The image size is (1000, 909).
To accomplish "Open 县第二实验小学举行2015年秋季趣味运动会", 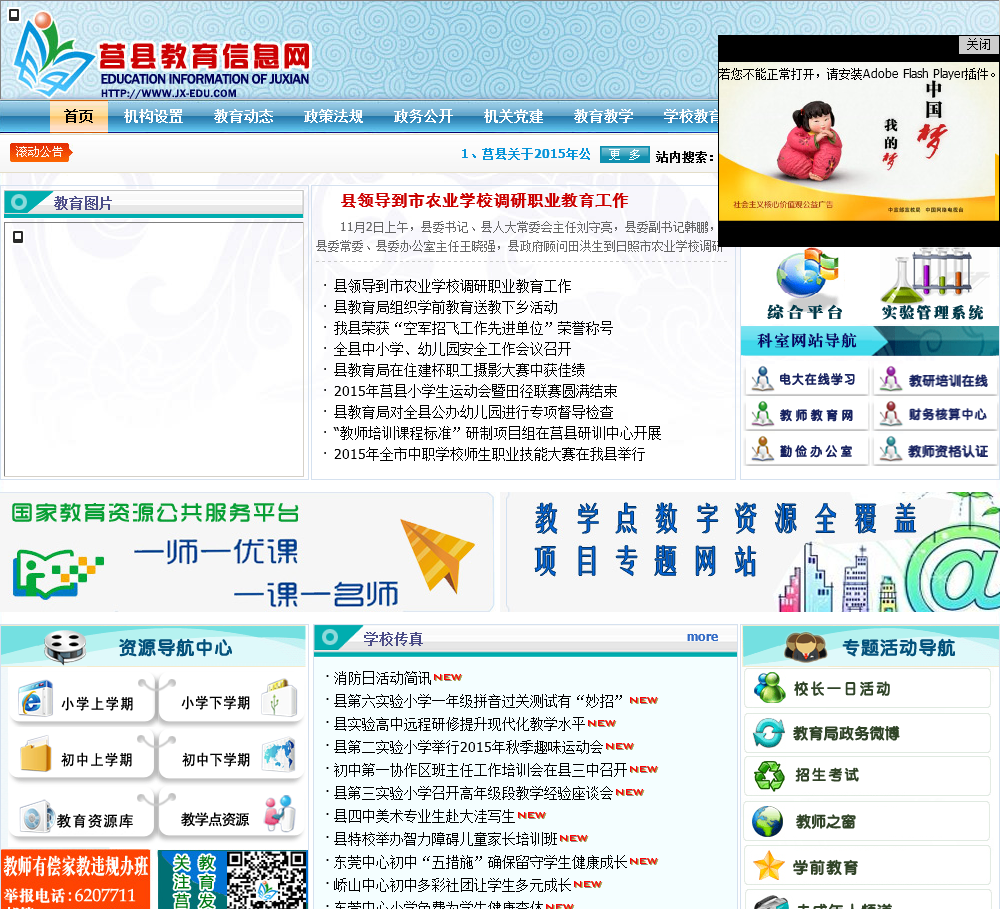I will [468, 747].
